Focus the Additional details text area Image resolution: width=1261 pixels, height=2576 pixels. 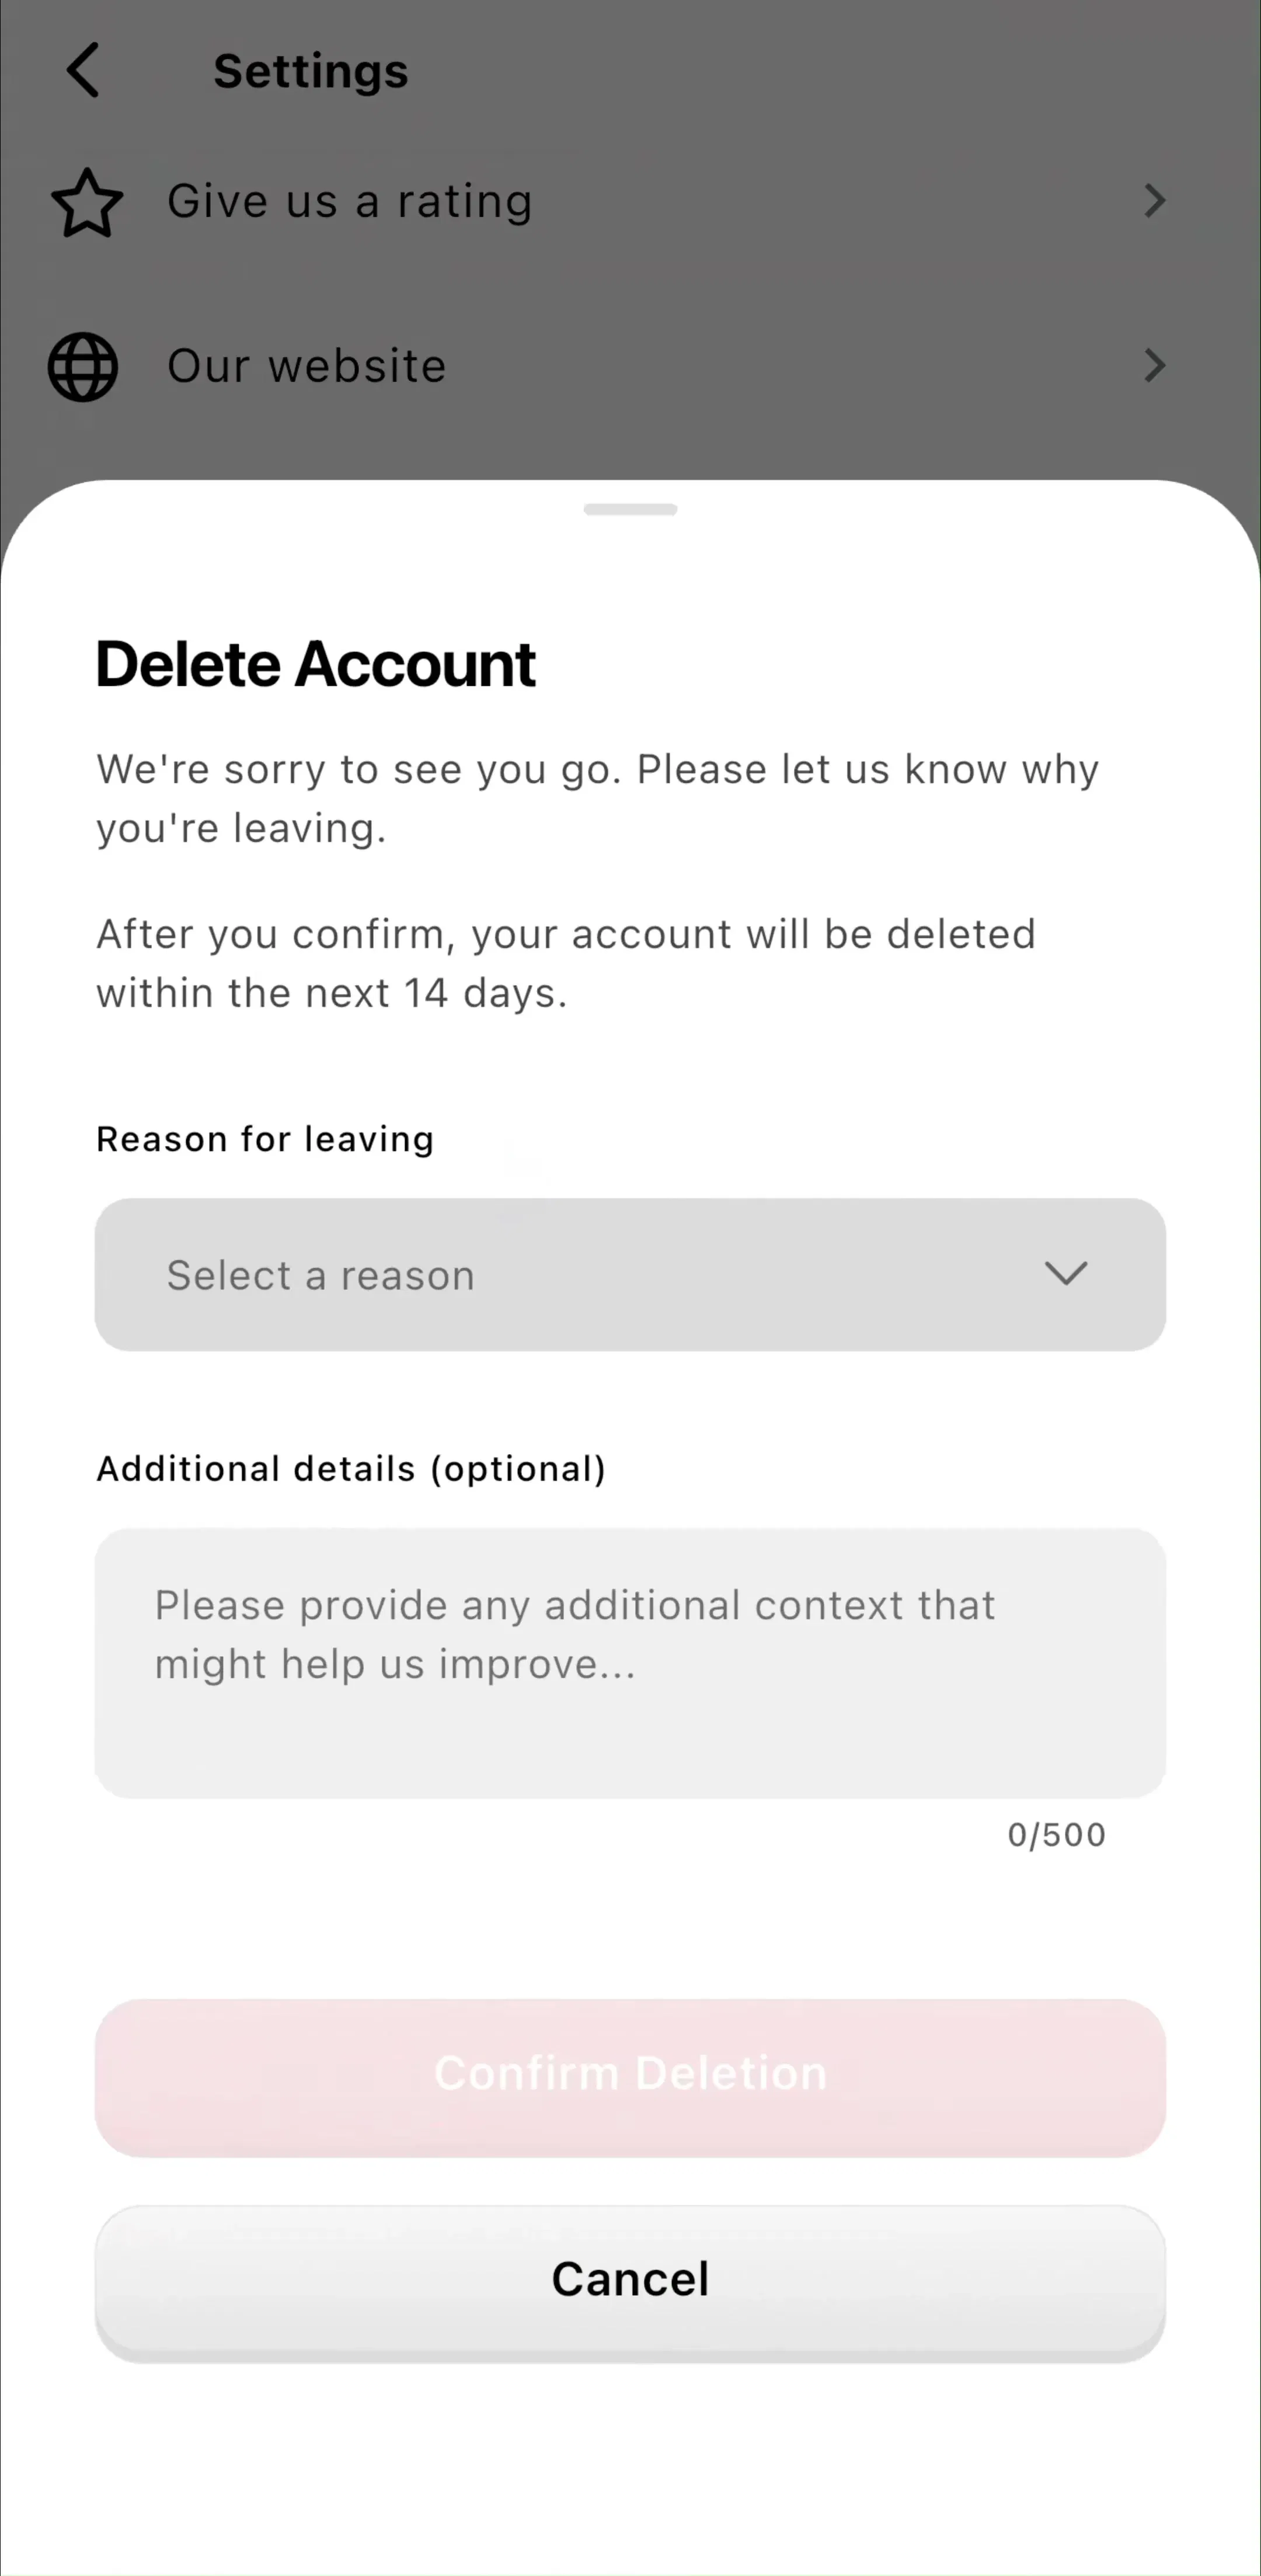pyautogui.click(x=630, y=1663)
